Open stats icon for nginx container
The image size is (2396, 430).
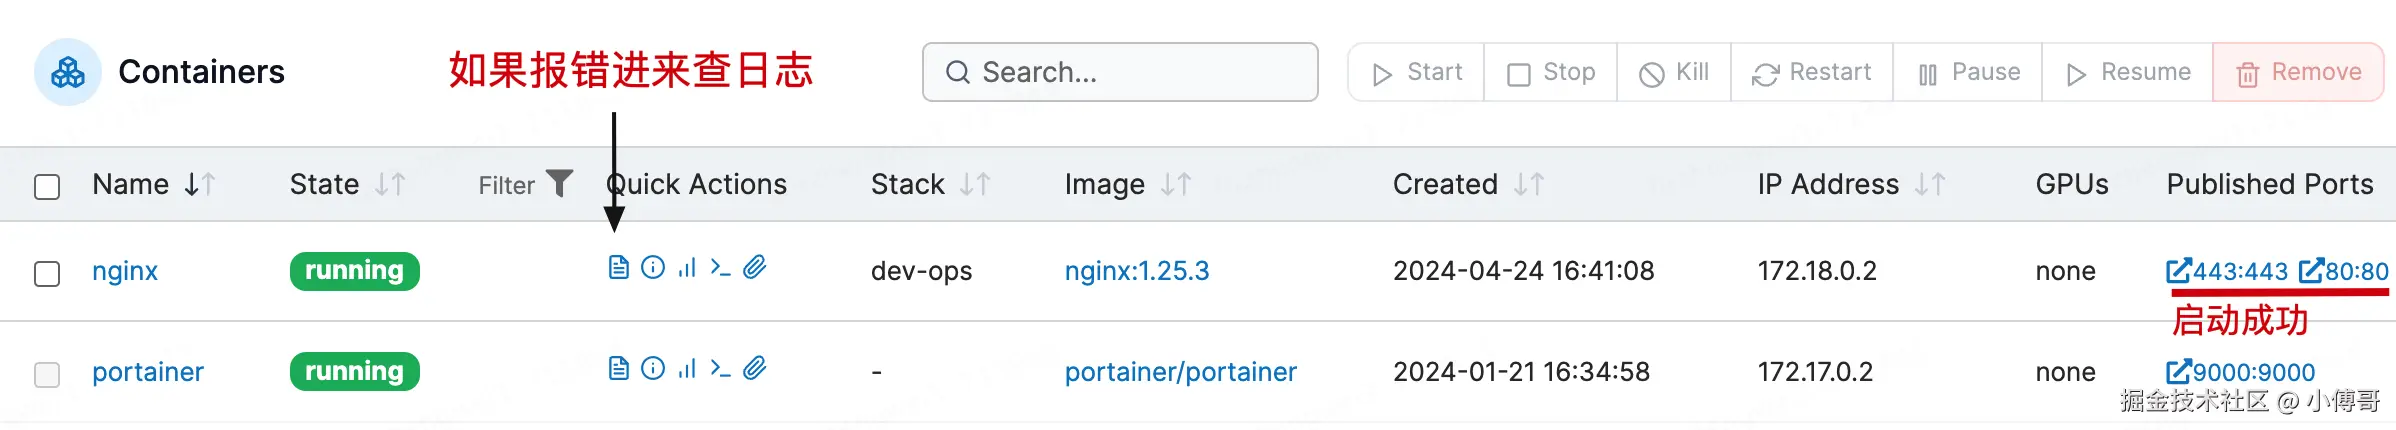pos(687,268)
